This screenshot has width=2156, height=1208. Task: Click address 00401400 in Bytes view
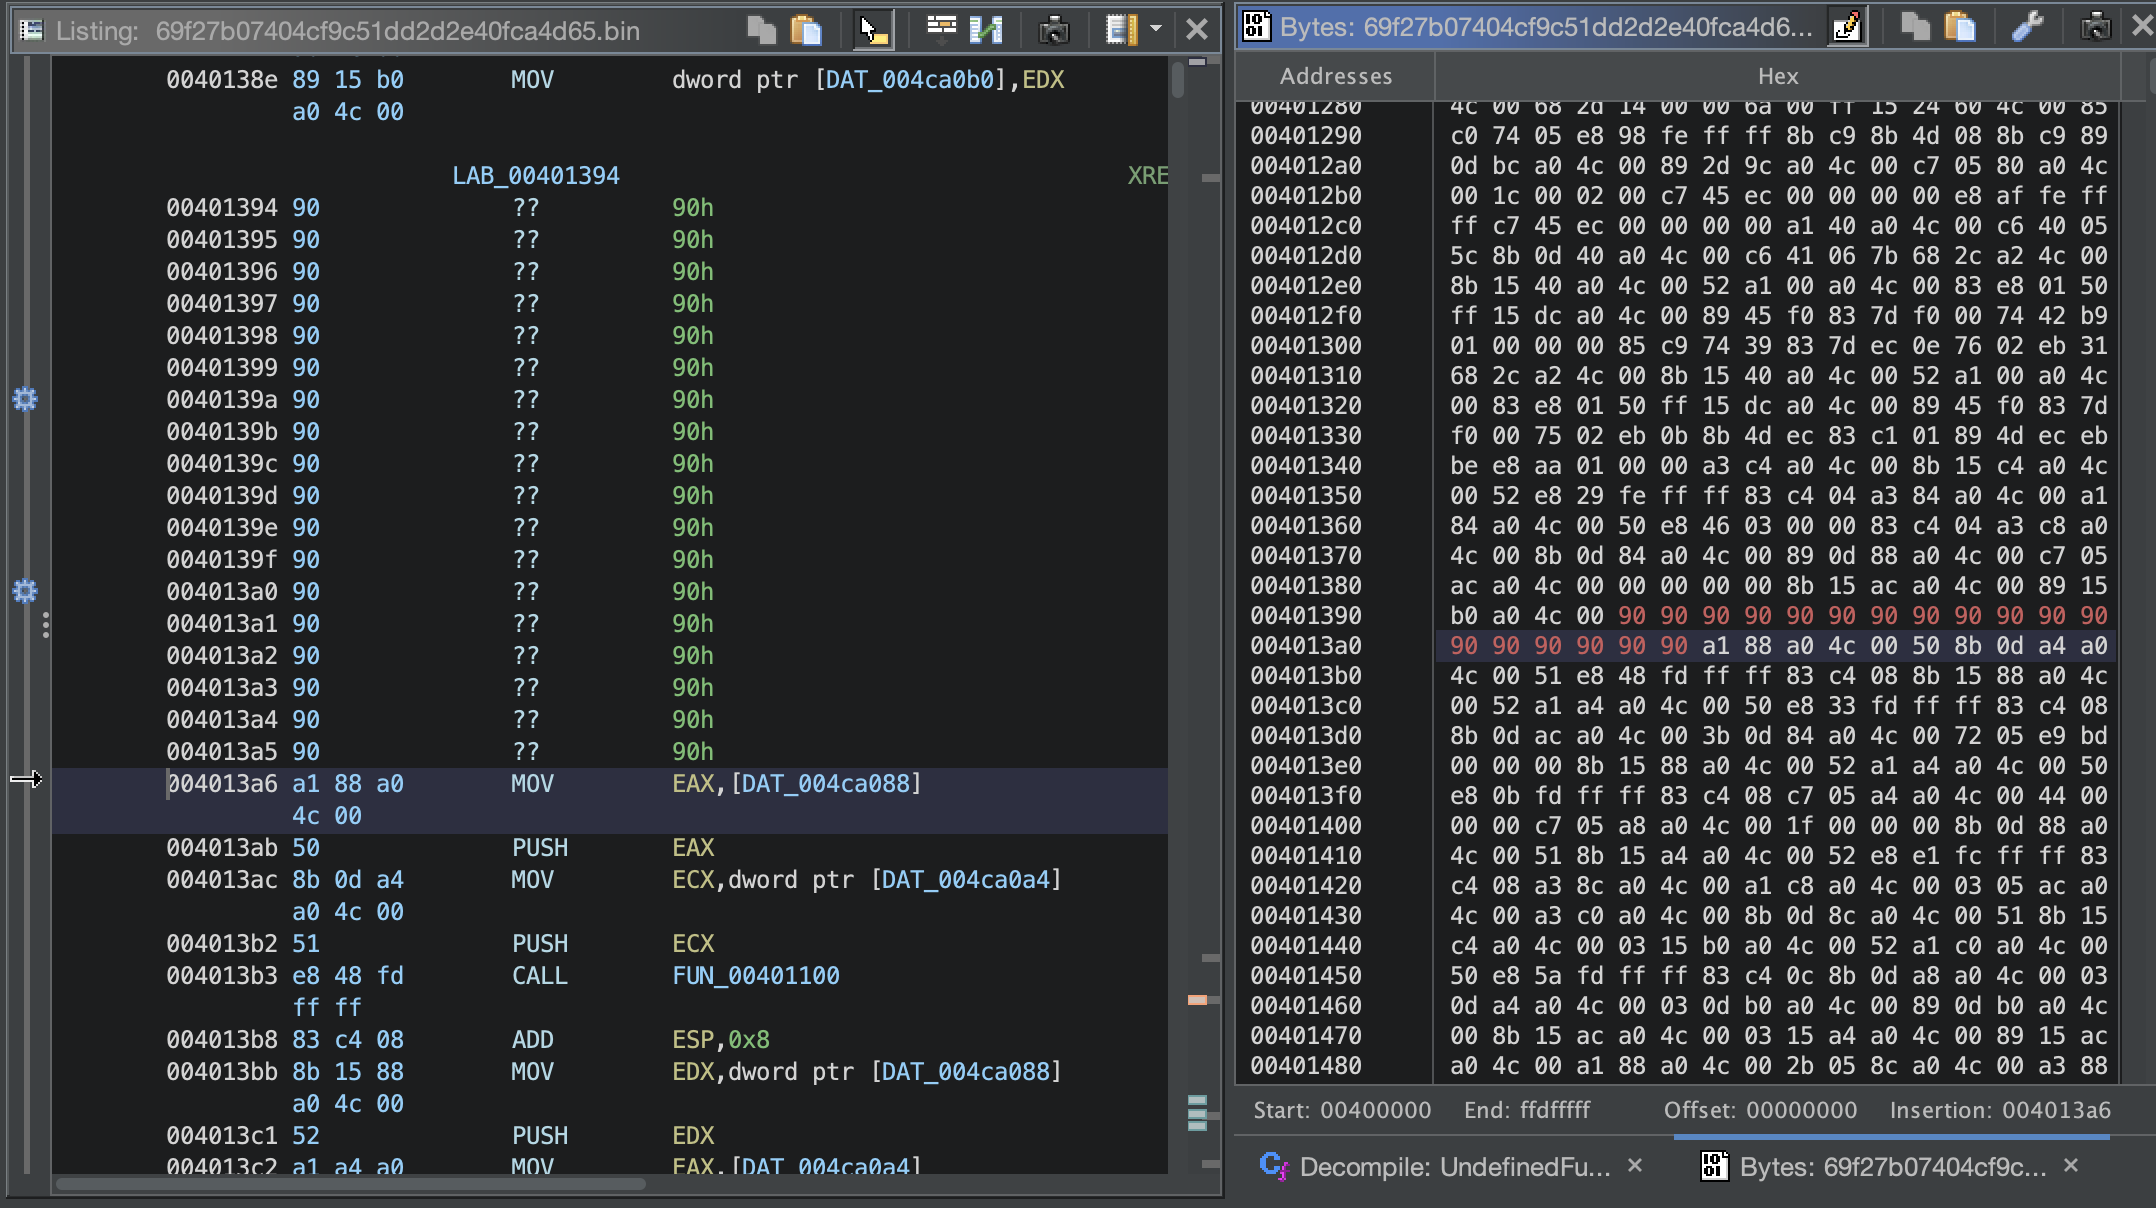click(x=1306, y=826)
